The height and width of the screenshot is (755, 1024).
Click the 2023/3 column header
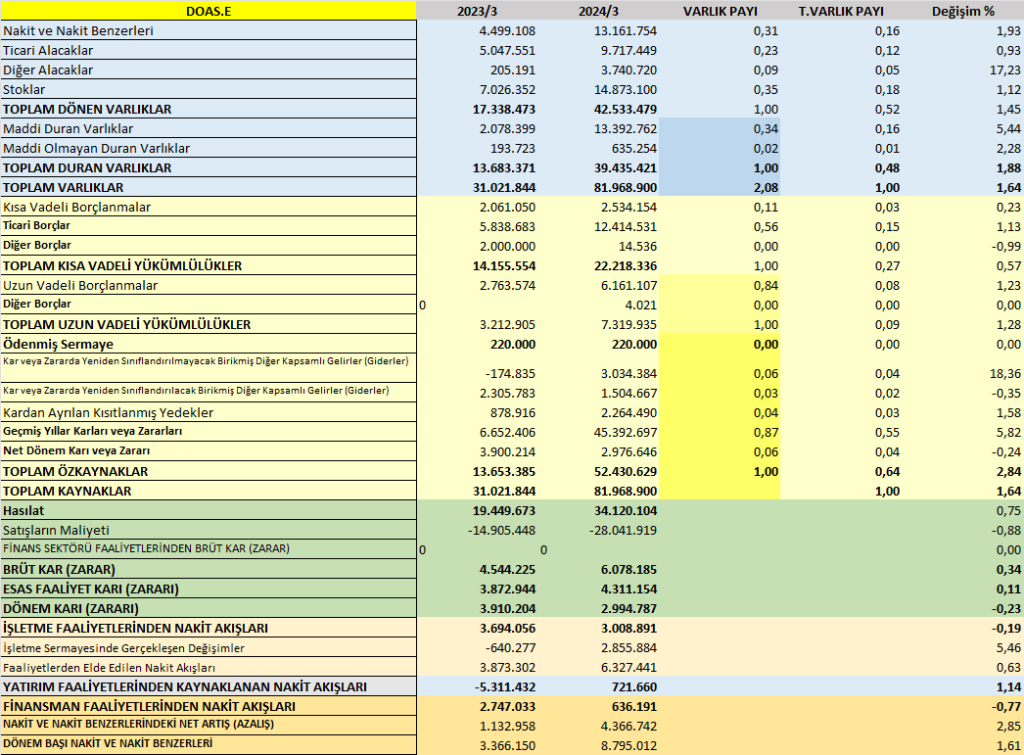(476, 11)
